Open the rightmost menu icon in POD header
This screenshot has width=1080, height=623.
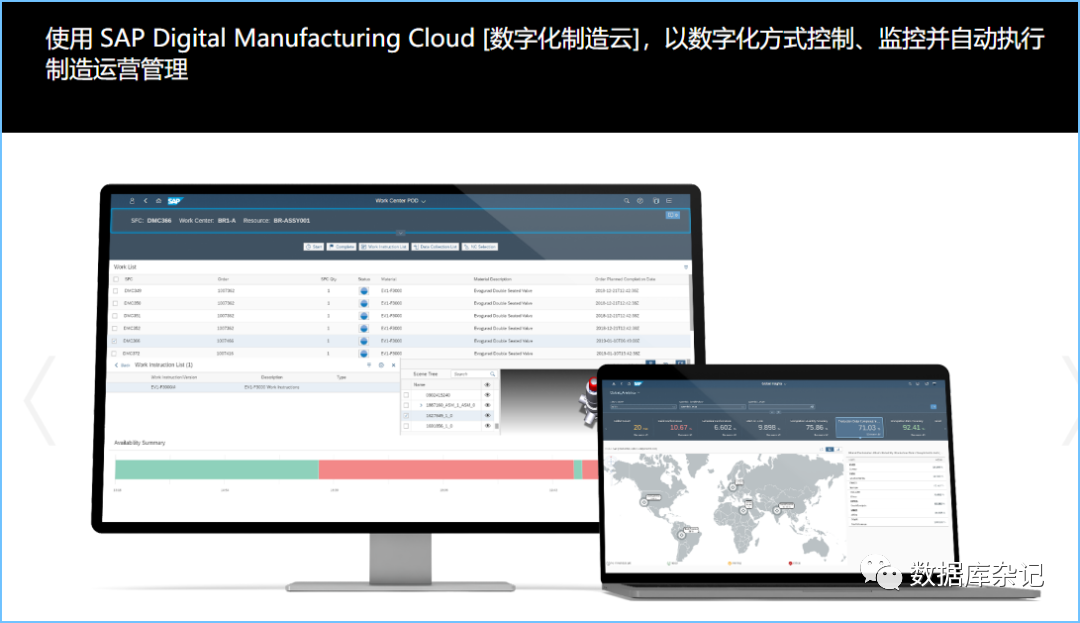point(668,201)
